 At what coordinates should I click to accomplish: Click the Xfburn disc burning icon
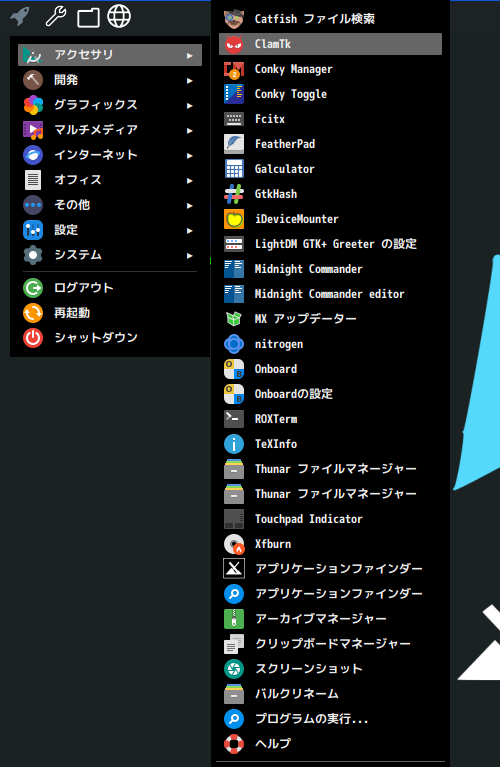coord(234,543)
